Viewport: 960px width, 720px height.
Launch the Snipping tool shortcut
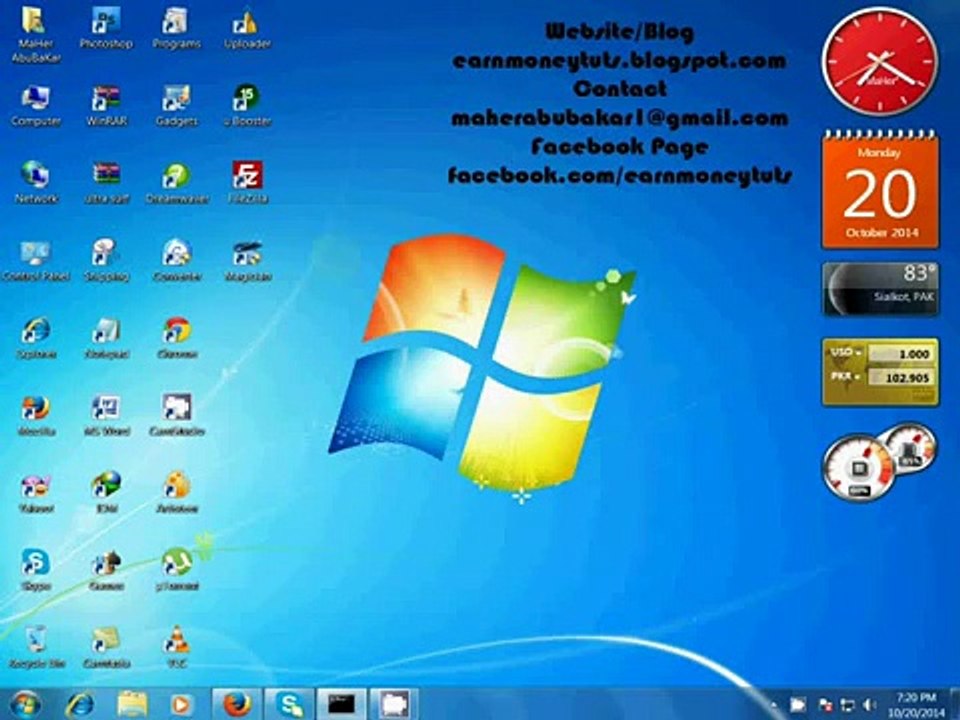[x=106, y=261]
